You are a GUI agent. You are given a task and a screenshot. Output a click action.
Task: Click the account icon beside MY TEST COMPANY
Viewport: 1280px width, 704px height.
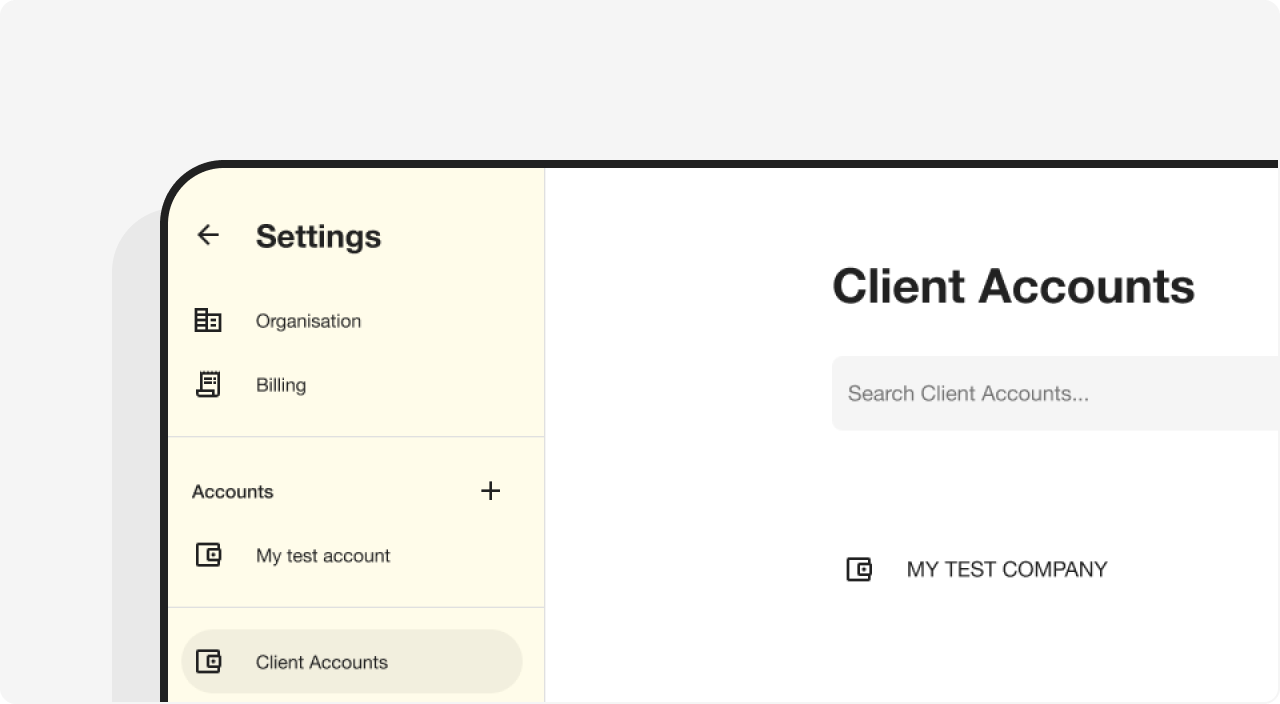pyautogui.click(x=858, y=569)
